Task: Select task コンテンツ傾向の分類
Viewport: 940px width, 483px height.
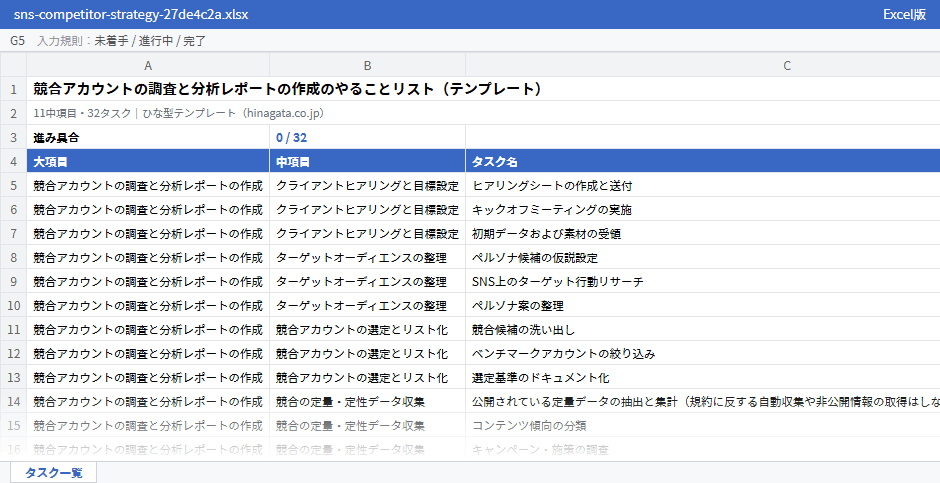Action: coord(703,425)
